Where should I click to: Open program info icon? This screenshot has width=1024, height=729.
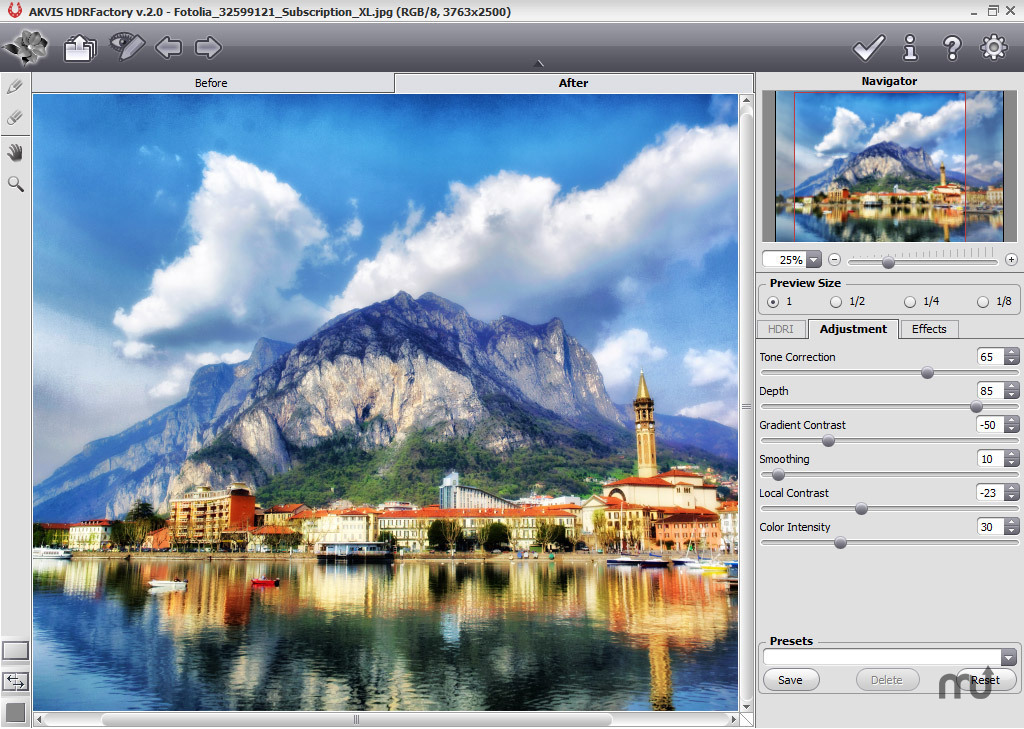910,47
